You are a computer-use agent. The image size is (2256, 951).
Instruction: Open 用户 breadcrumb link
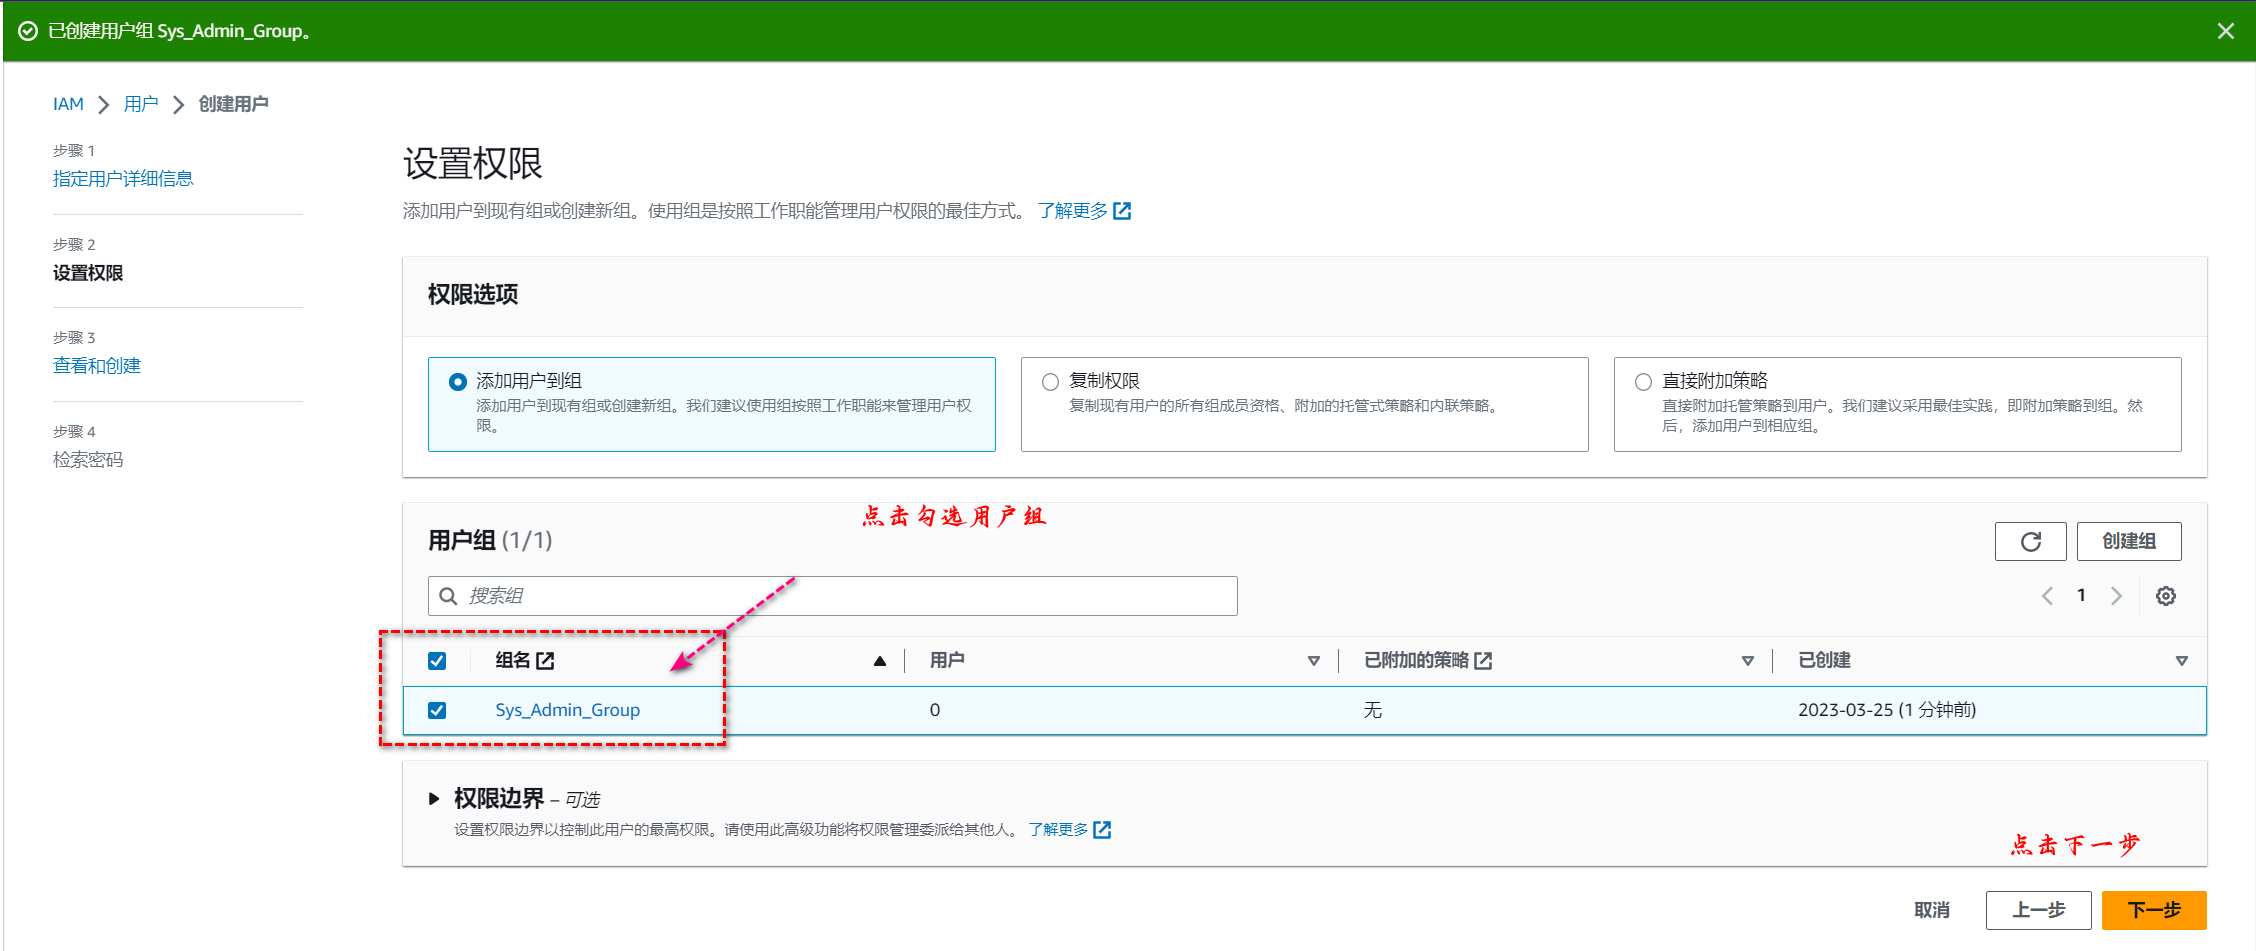[141, 104]
